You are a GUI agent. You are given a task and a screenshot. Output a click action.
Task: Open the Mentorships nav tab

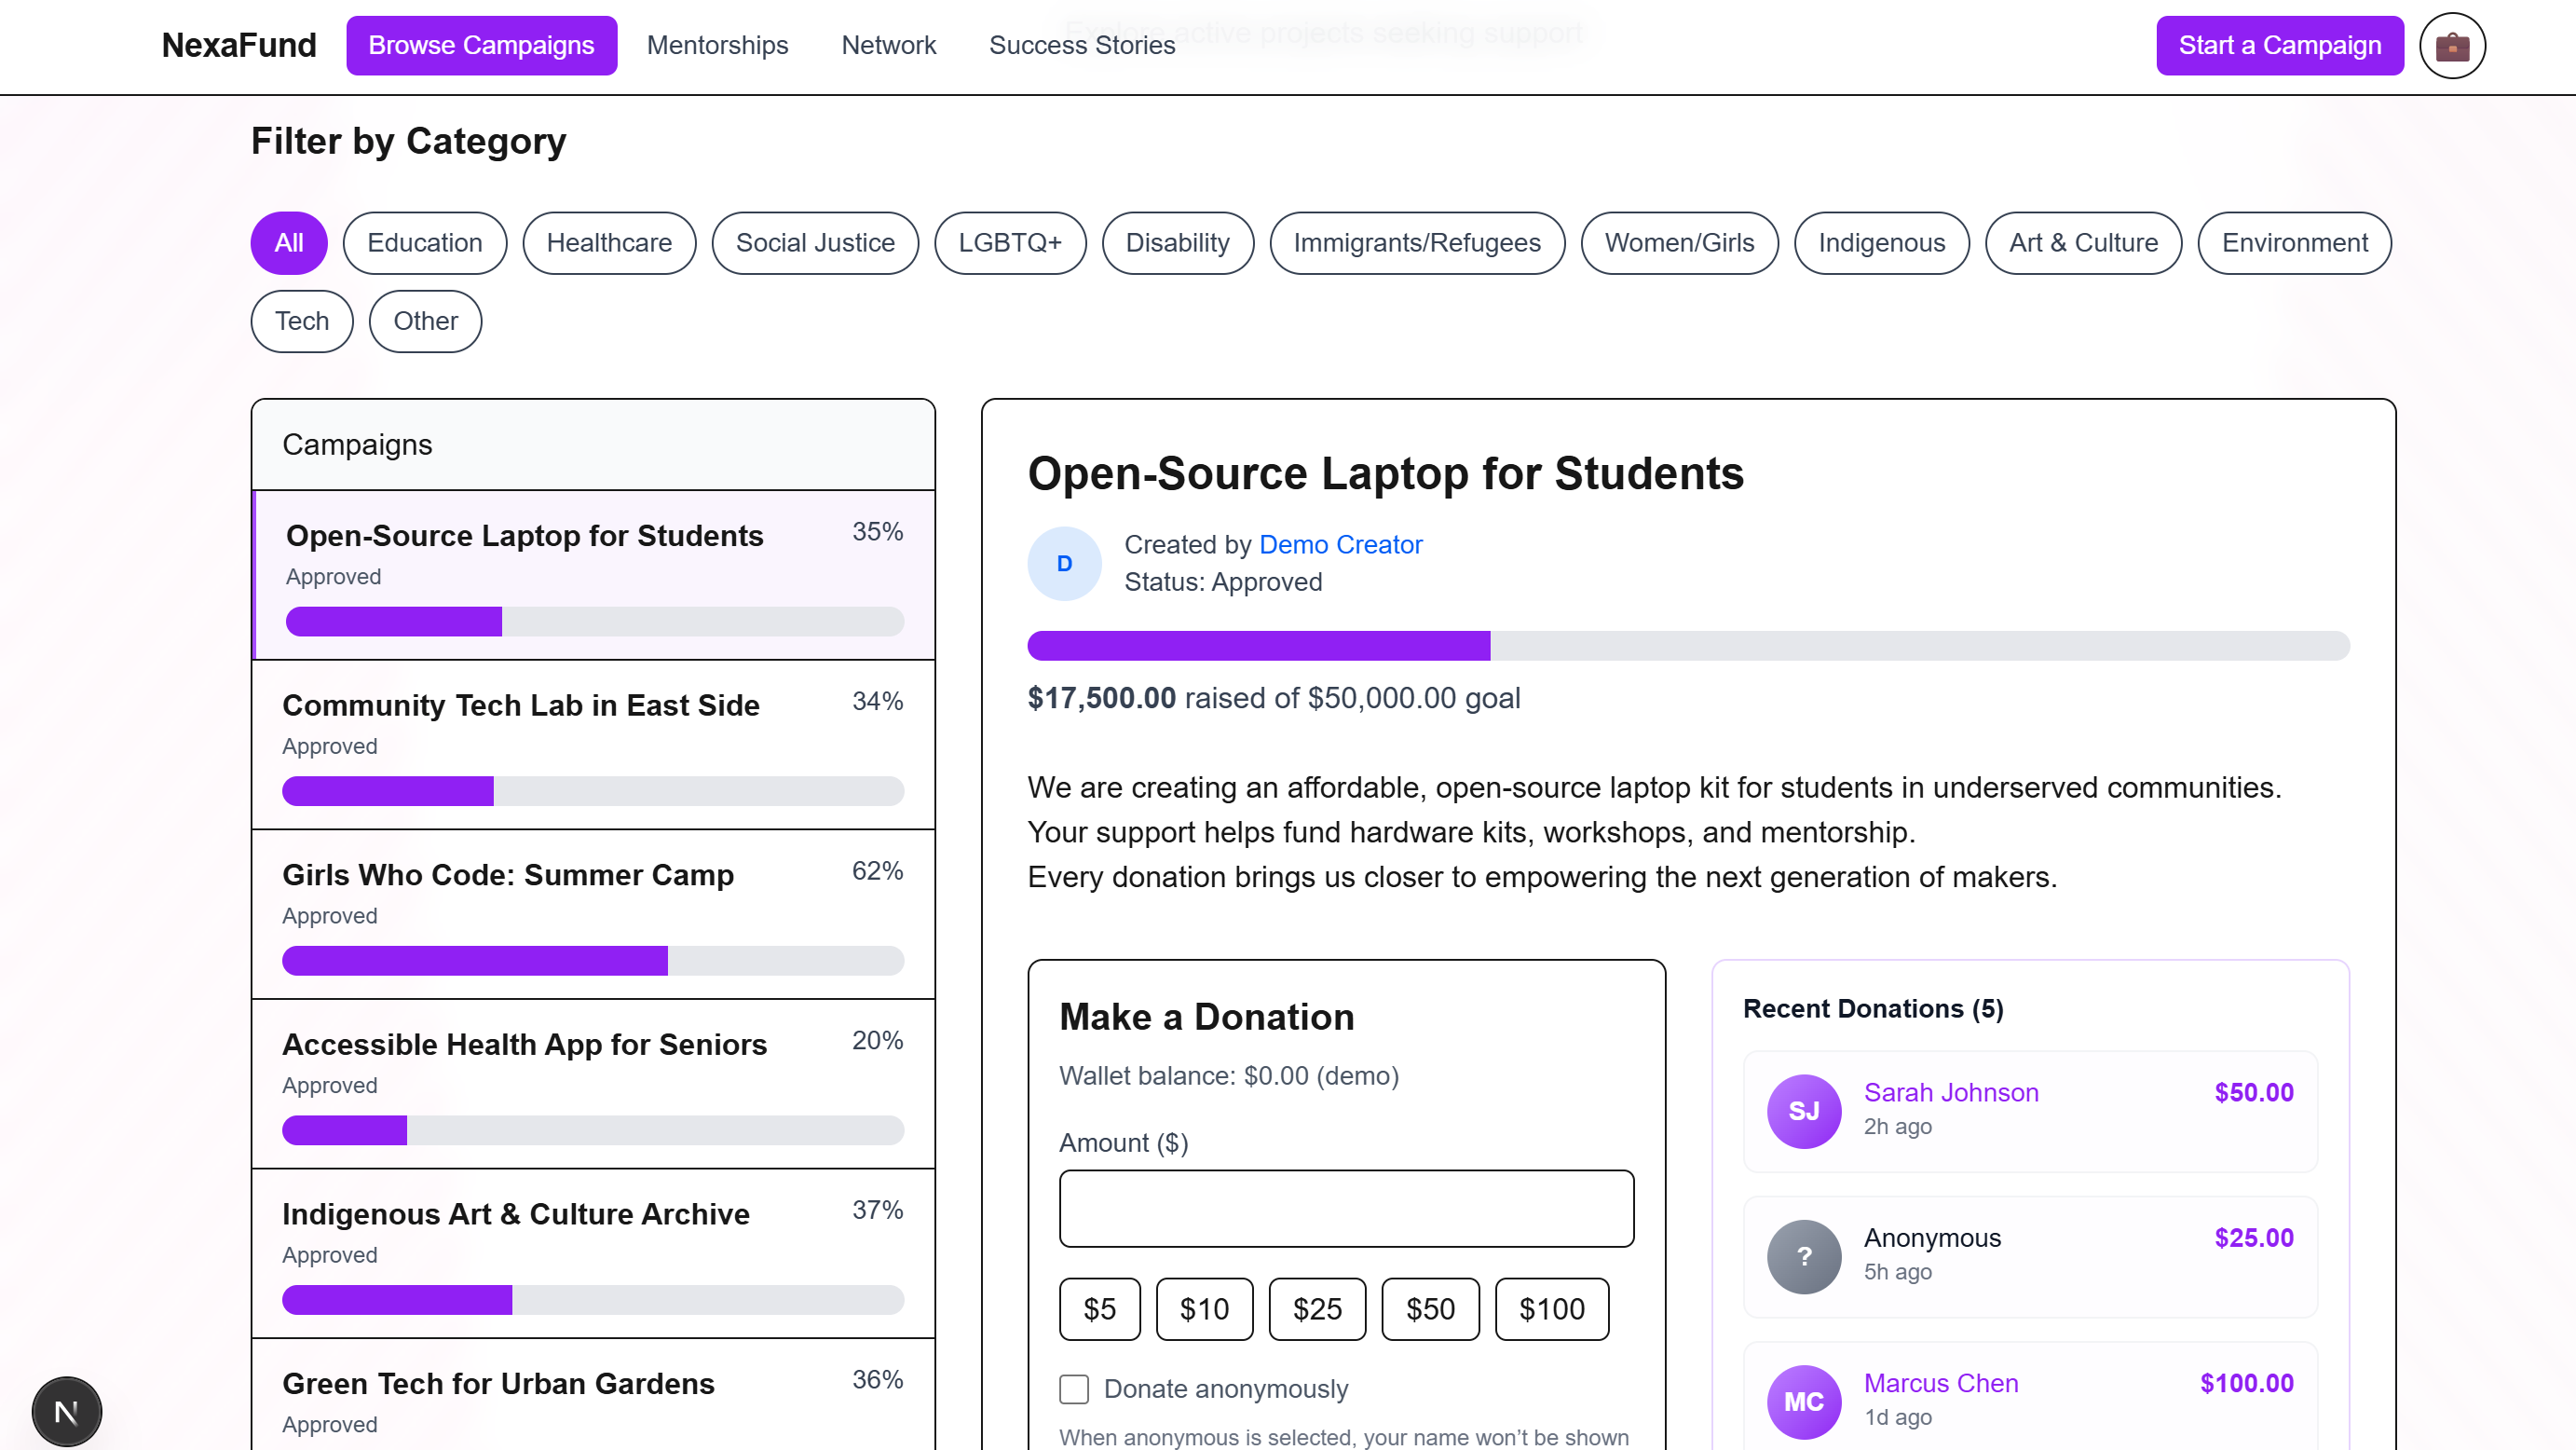point(717,45)
